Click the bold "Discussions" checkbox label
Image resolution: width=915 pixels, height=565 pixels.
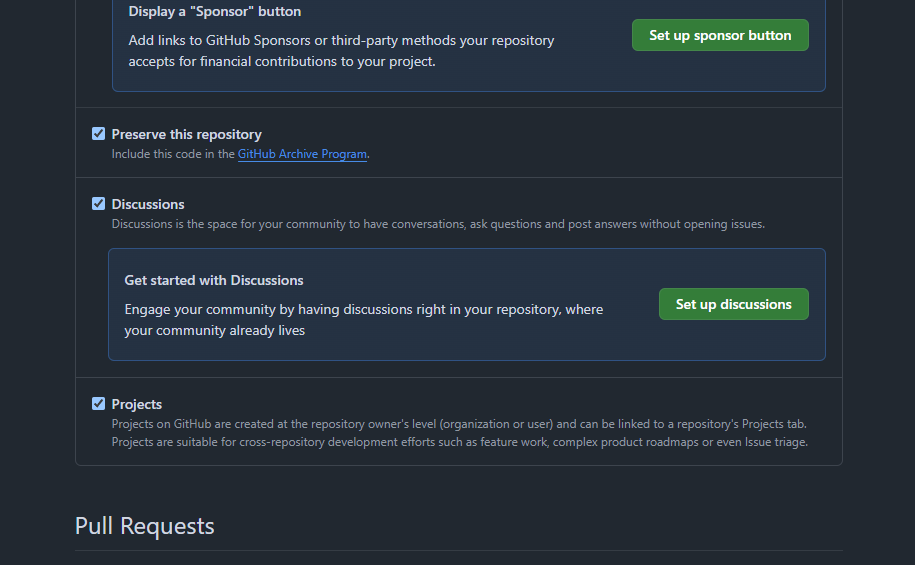[148, 204]
